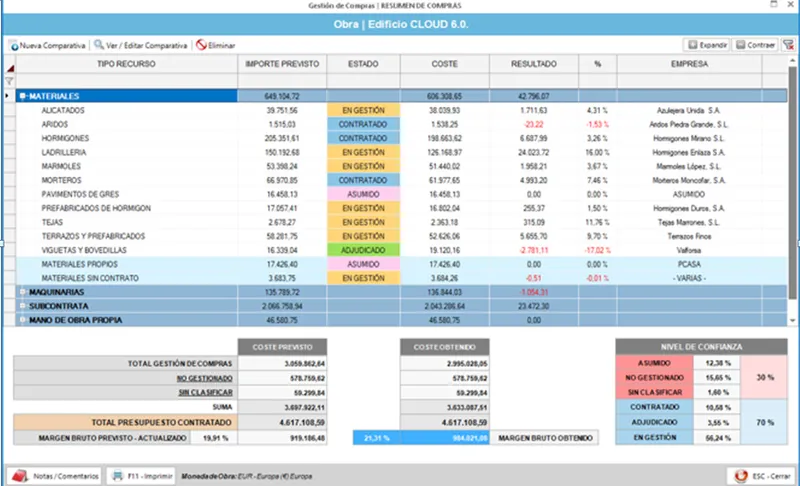Click the scrollbar down arrow
The width and height of the screenshot is (800, 486).
point(792,321)
